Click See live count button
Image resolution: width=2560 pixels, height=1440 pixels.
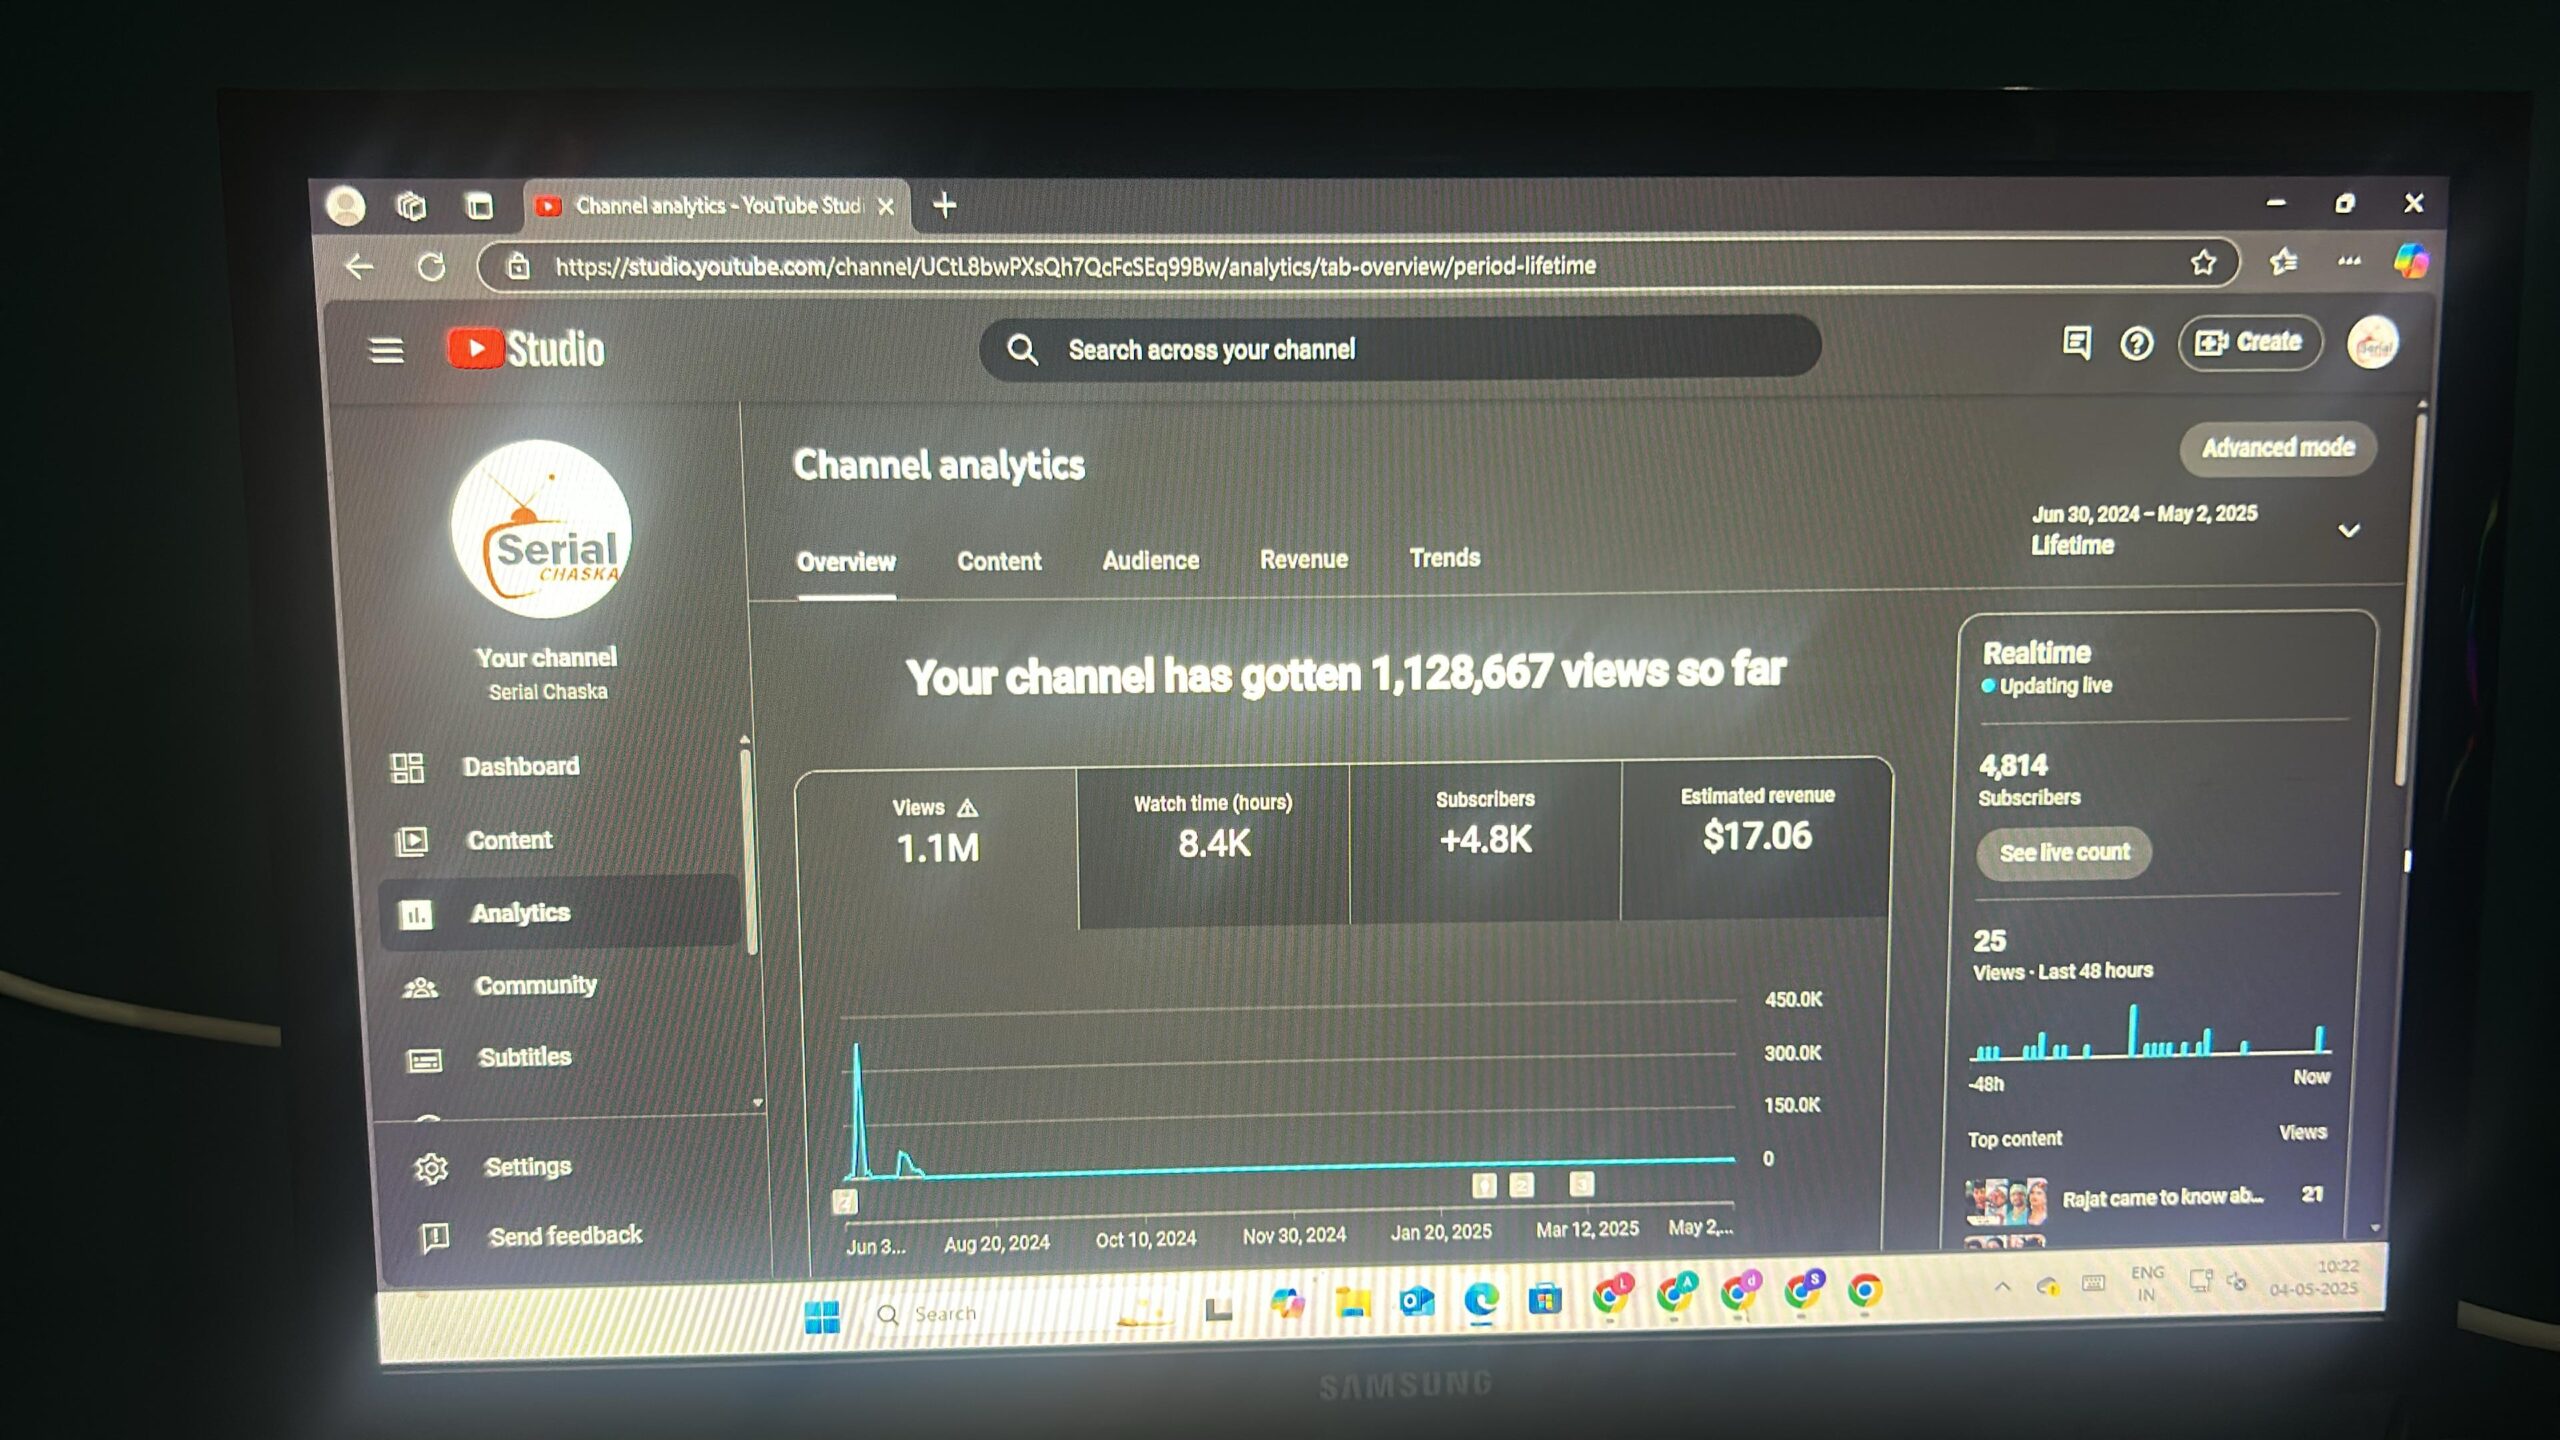pos(2064,853)
